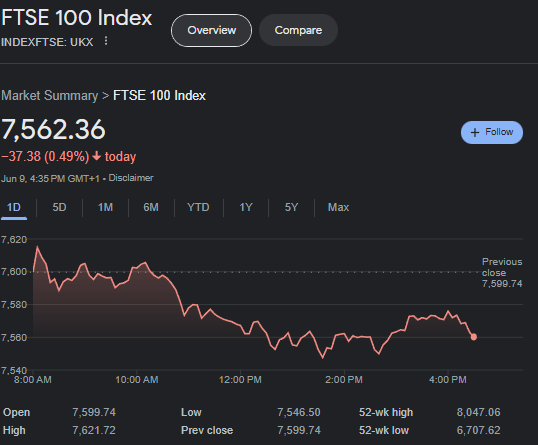
Task: Click the Prev close value 7,599.74
Action: [299, 430]
